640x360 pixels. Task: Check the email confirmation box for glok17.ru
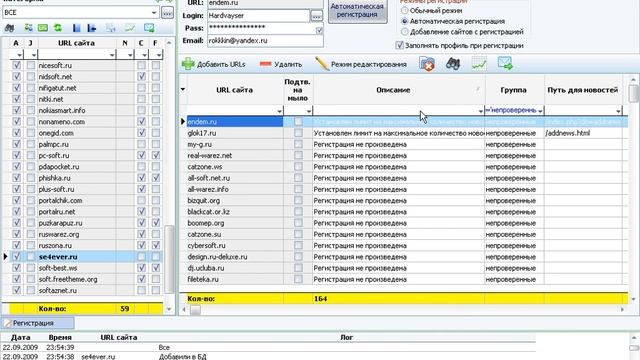tap(298, 133)
